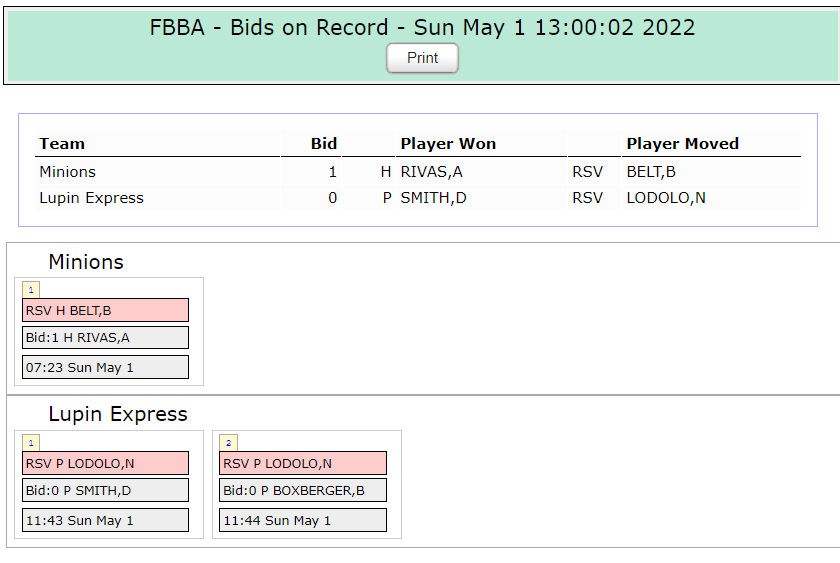Select the RSV H BELT,B pink box

[x=105, y=310]
